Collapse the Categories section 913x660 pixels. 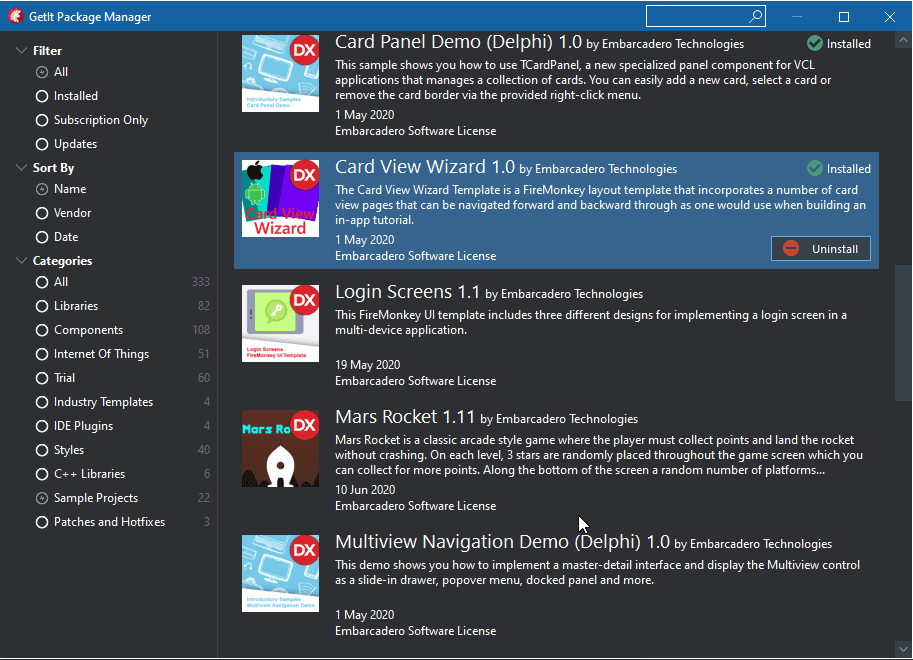[x=22, y=260]
